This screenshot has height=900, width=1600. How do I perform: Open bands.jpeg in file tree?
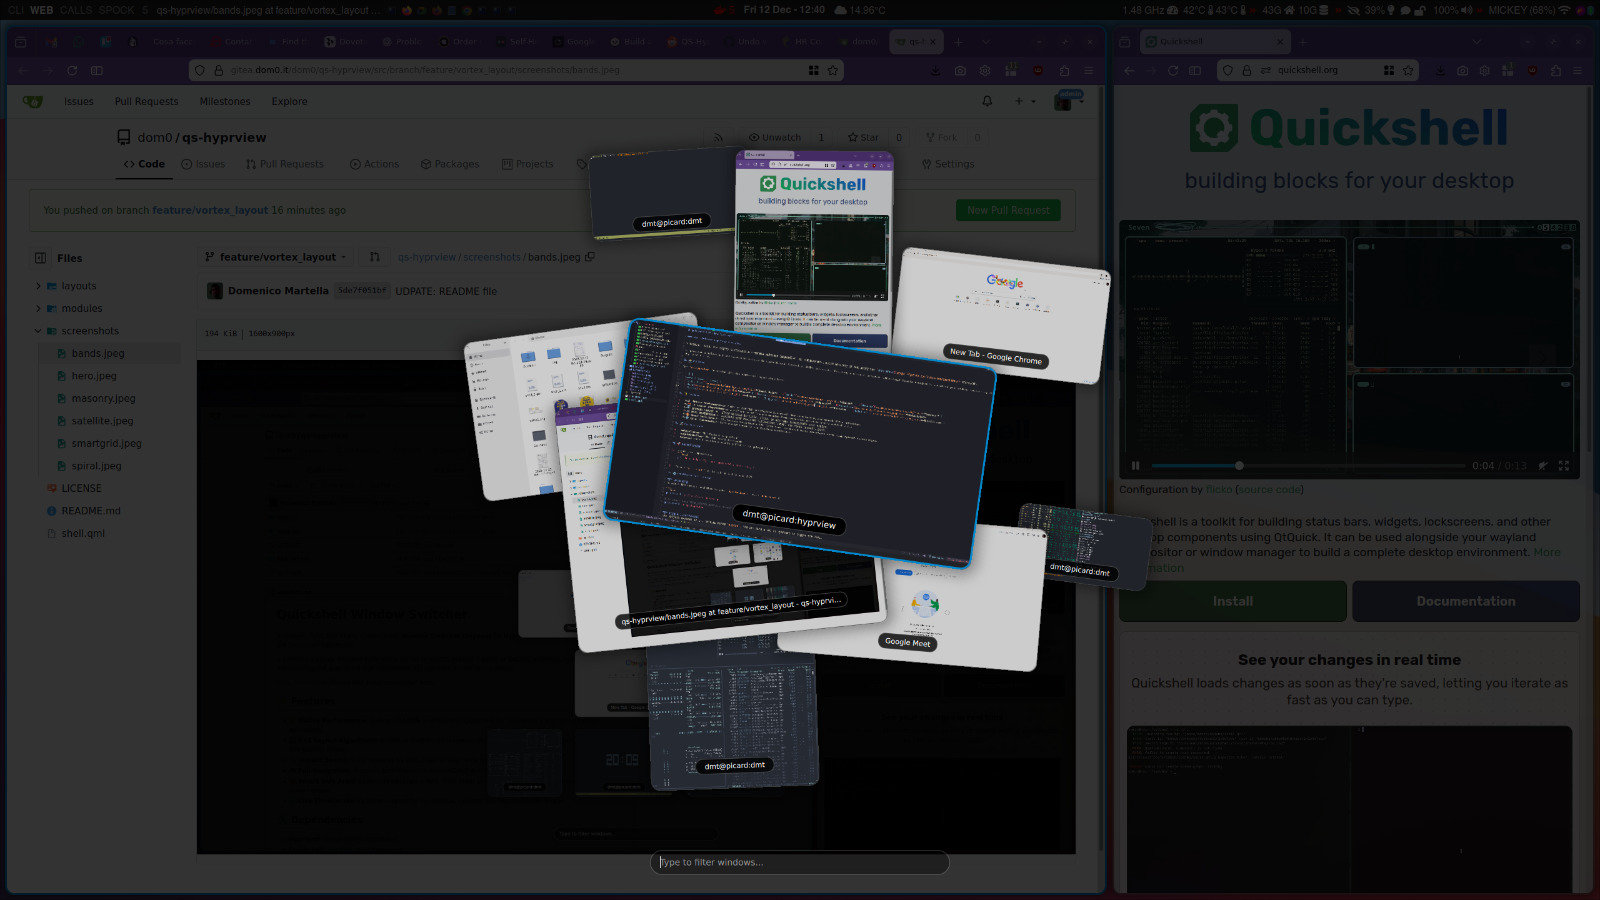tap(98, 353)
